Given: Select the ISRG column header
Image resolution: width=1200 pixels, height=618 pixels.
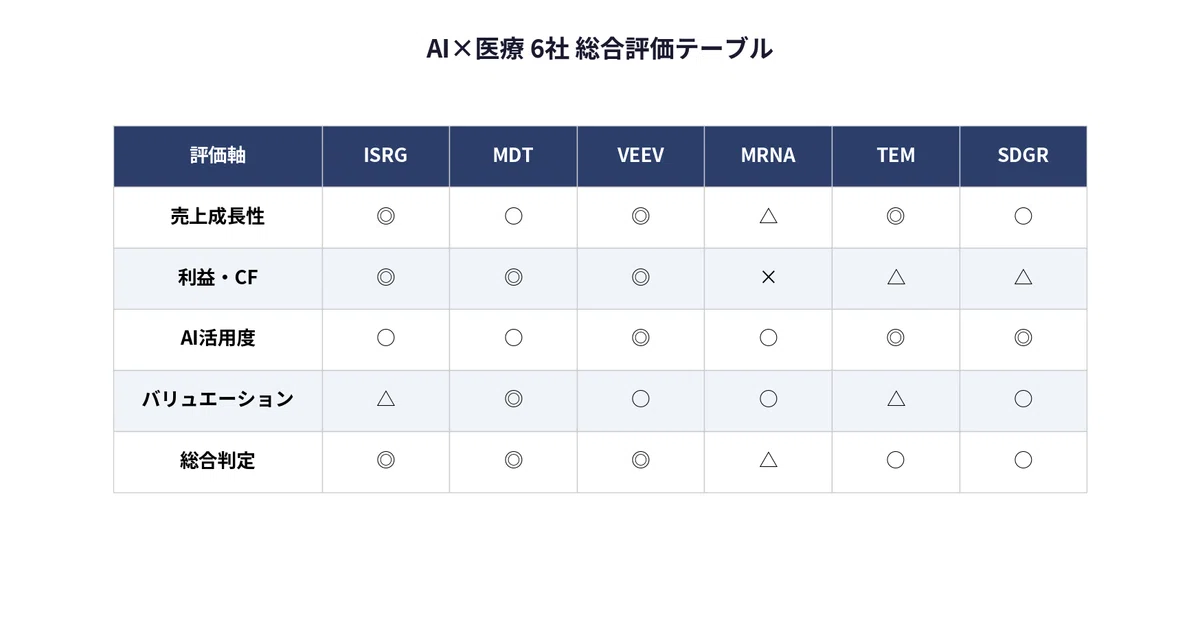Looking at the screenshot, I should (x=386, y=156).
